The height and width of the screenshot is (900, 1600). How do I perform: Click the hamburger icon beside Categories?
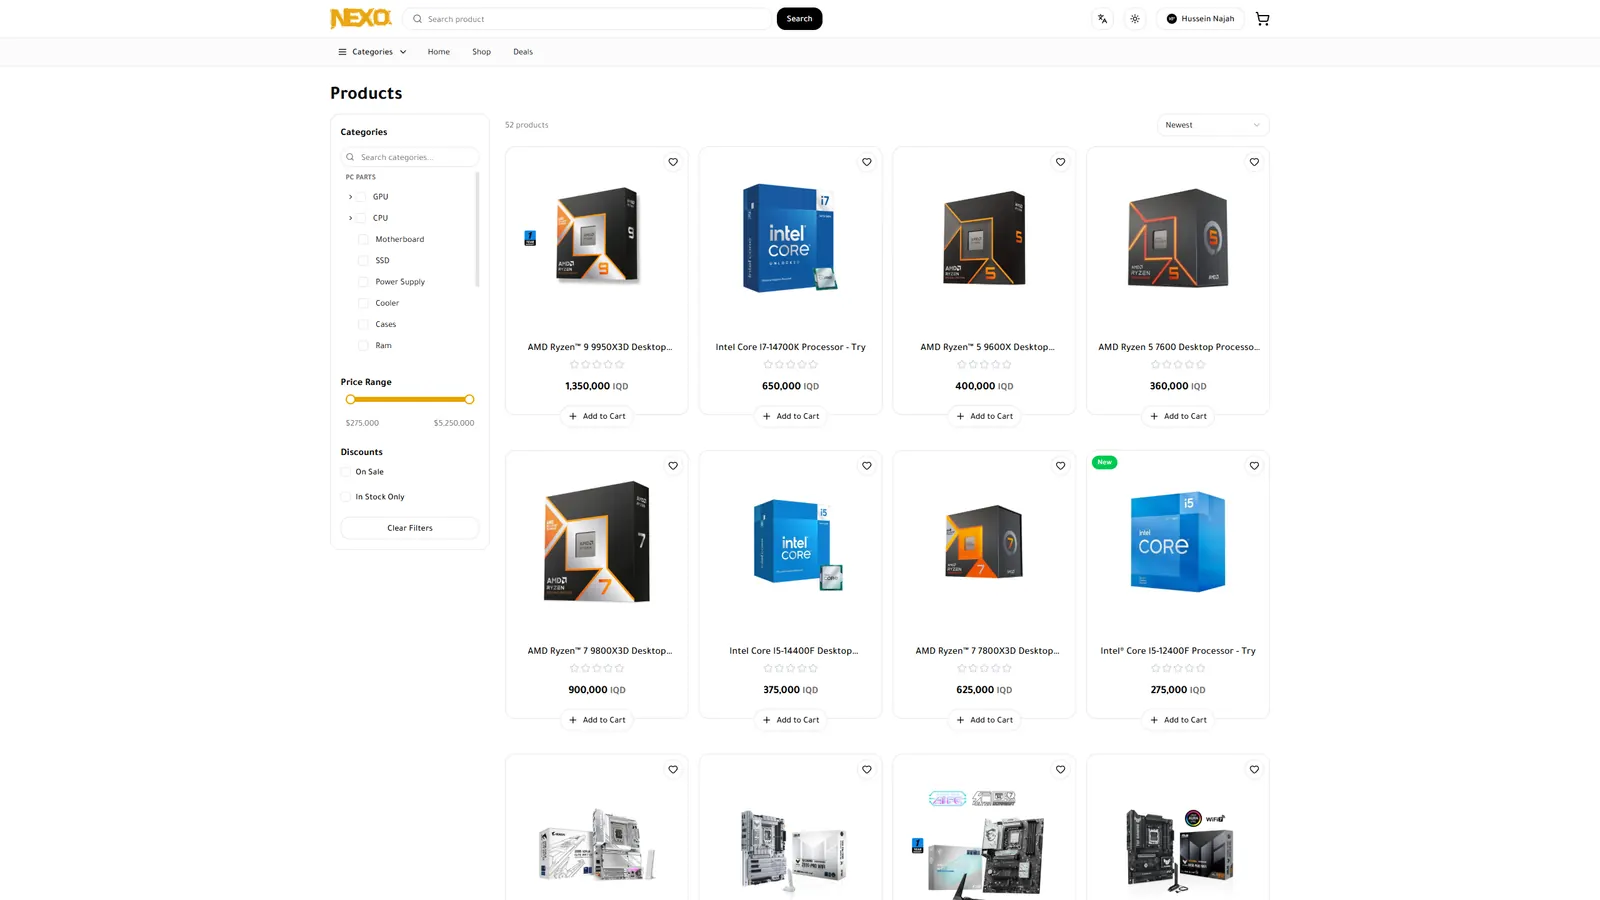click(342, 52)
